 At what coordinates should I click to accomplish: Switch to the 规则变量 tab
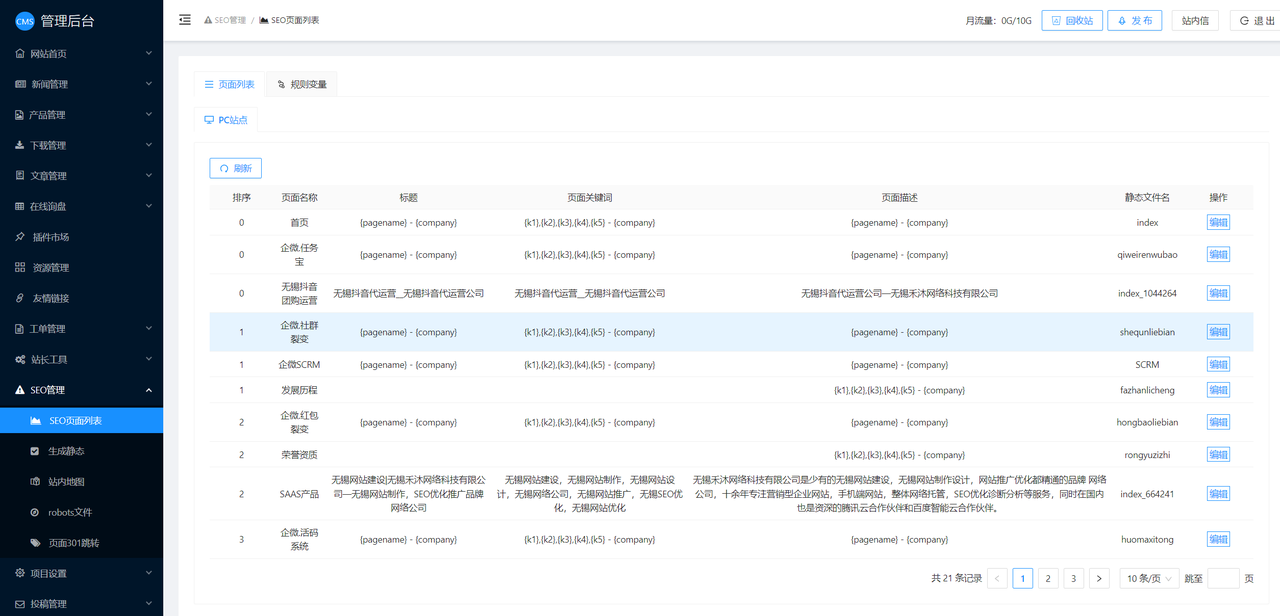[x=301, y=84]
